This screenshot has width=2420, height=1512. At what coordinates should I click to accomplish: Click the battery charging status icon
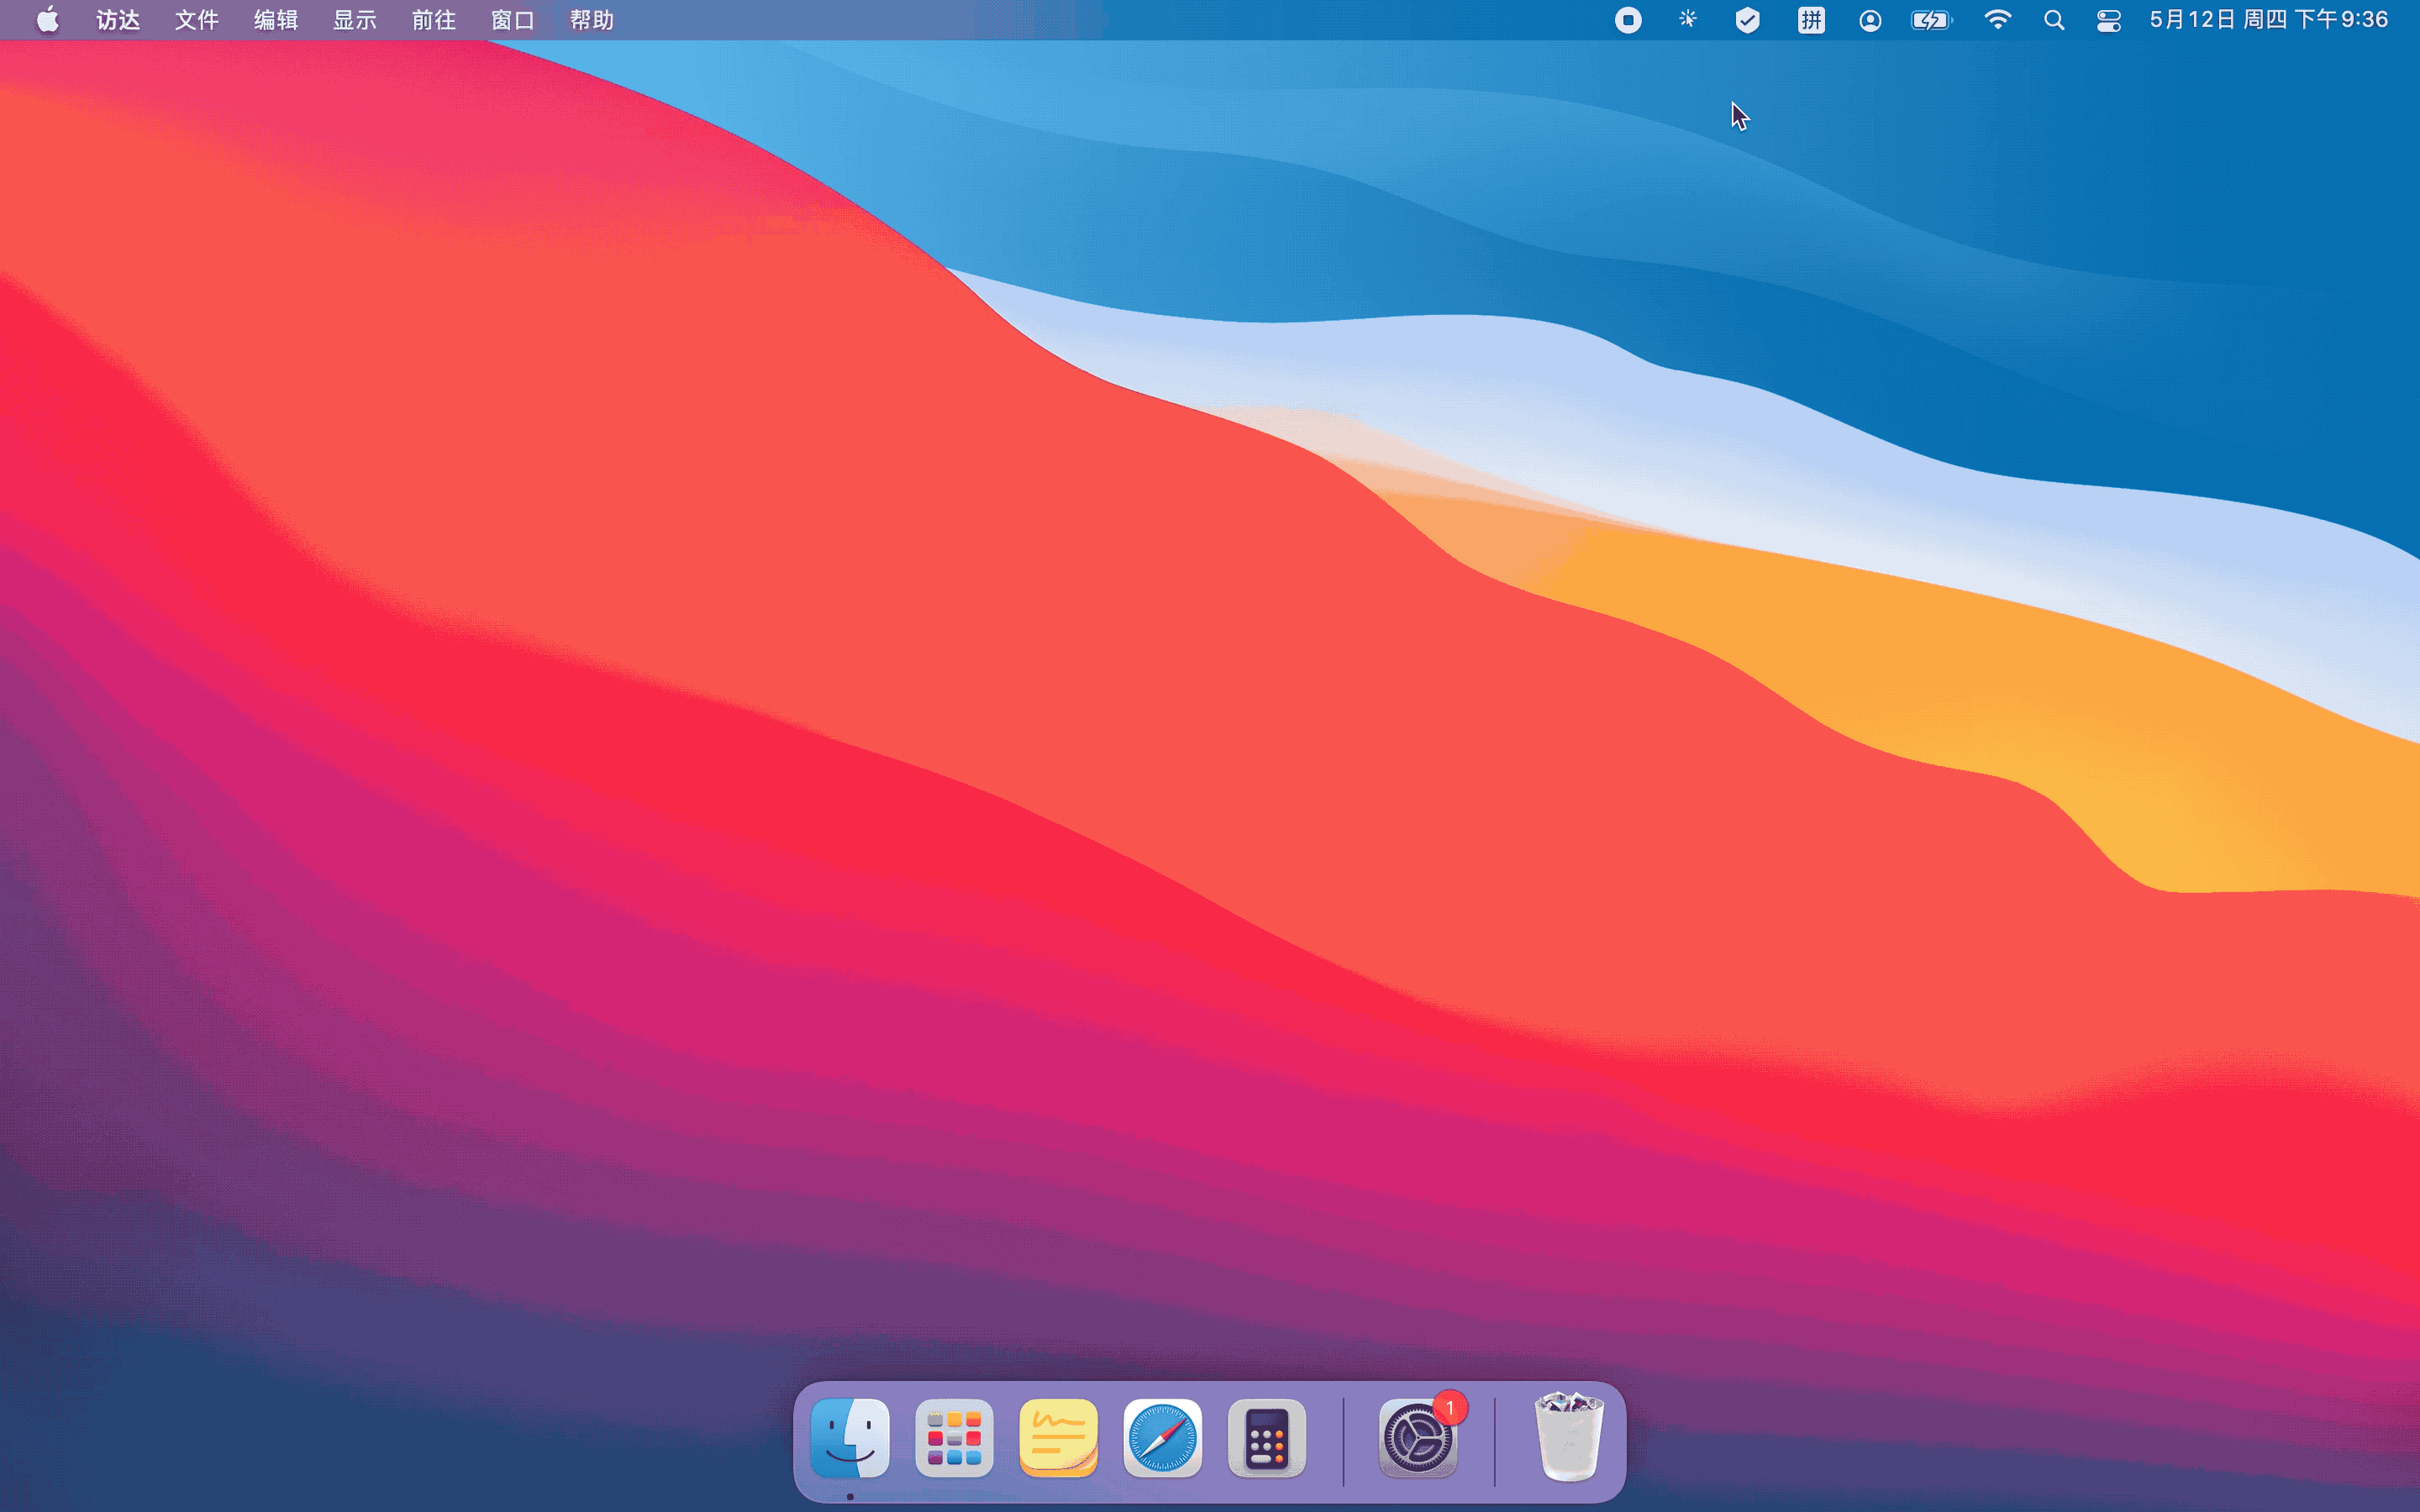(1930, 20)
